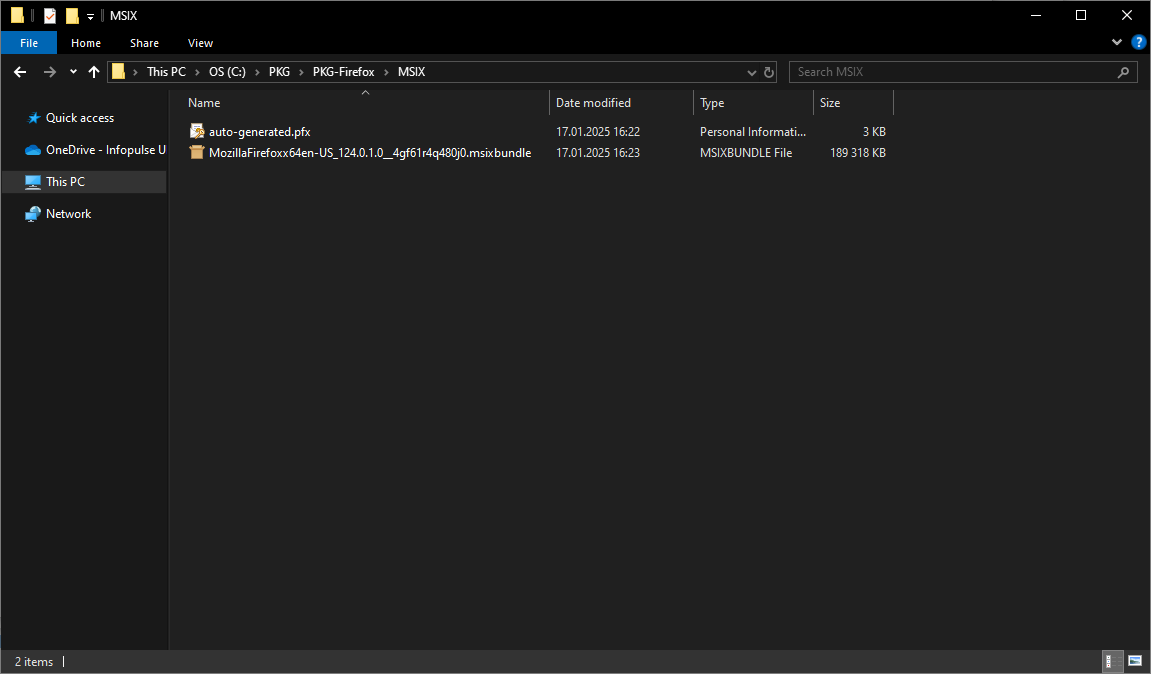Viewport: 1151px width, 674px height.
Task: Select the MozillaFirefox msixbundle file
Action: [x=370, y=153]
